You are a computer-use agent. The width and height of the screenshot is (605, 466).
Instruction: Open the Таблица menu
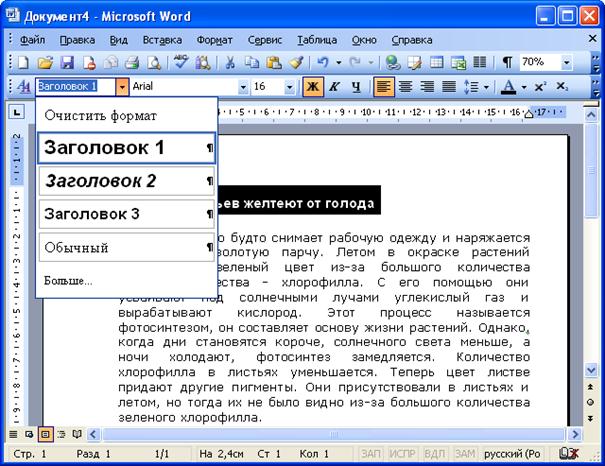point(317,40)
